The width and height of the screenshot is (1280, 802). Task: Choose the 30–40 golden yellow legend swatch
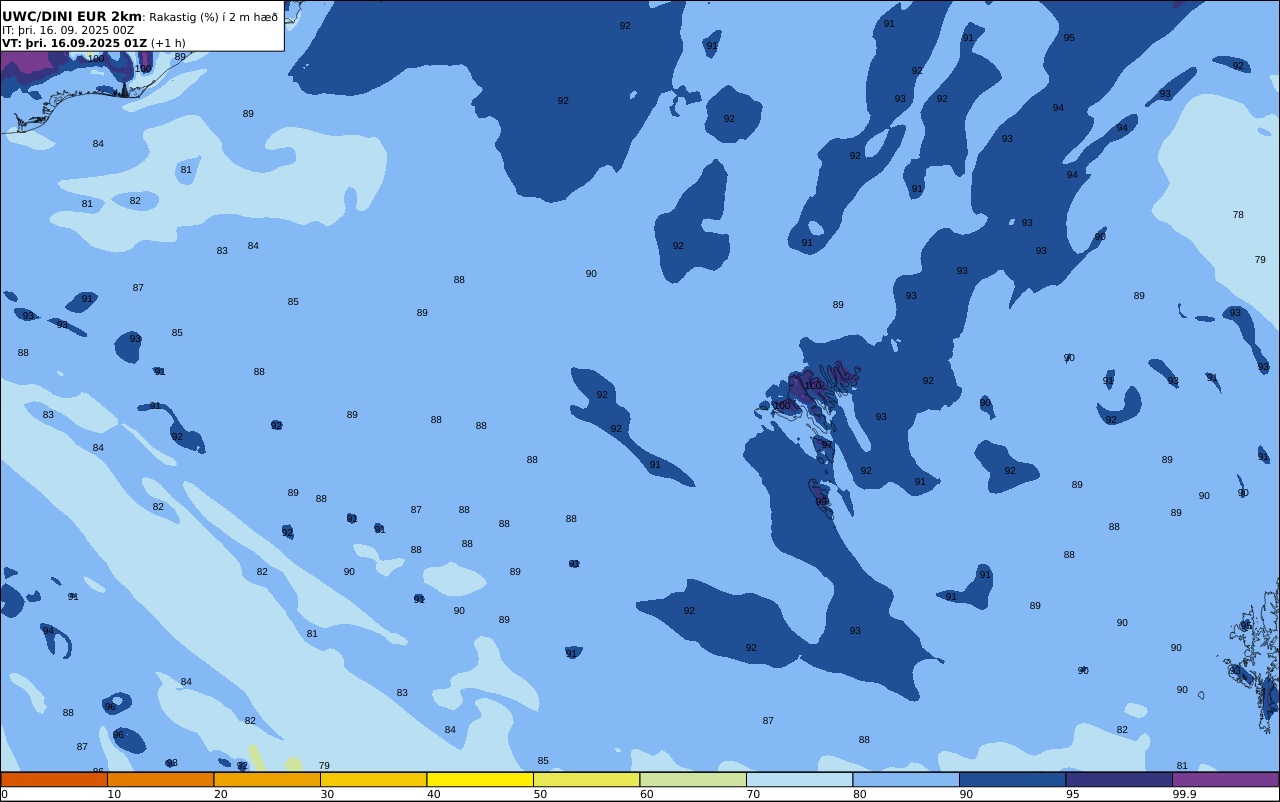pos(373,779)
